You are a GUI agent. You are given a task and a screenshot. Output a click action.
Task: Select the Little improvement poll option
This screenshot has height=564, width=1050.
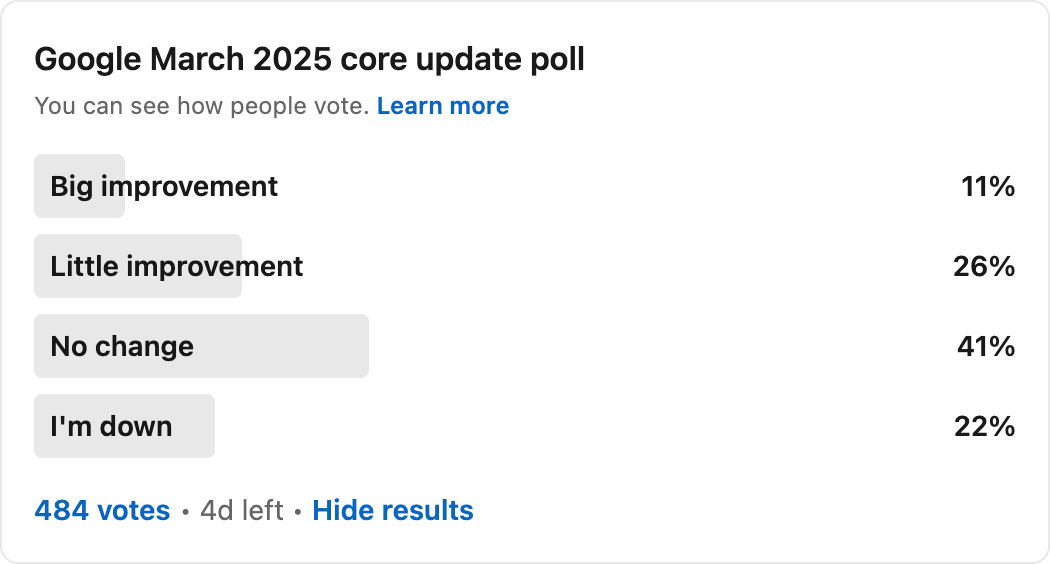pyautogui.click(x=525, y=266)
